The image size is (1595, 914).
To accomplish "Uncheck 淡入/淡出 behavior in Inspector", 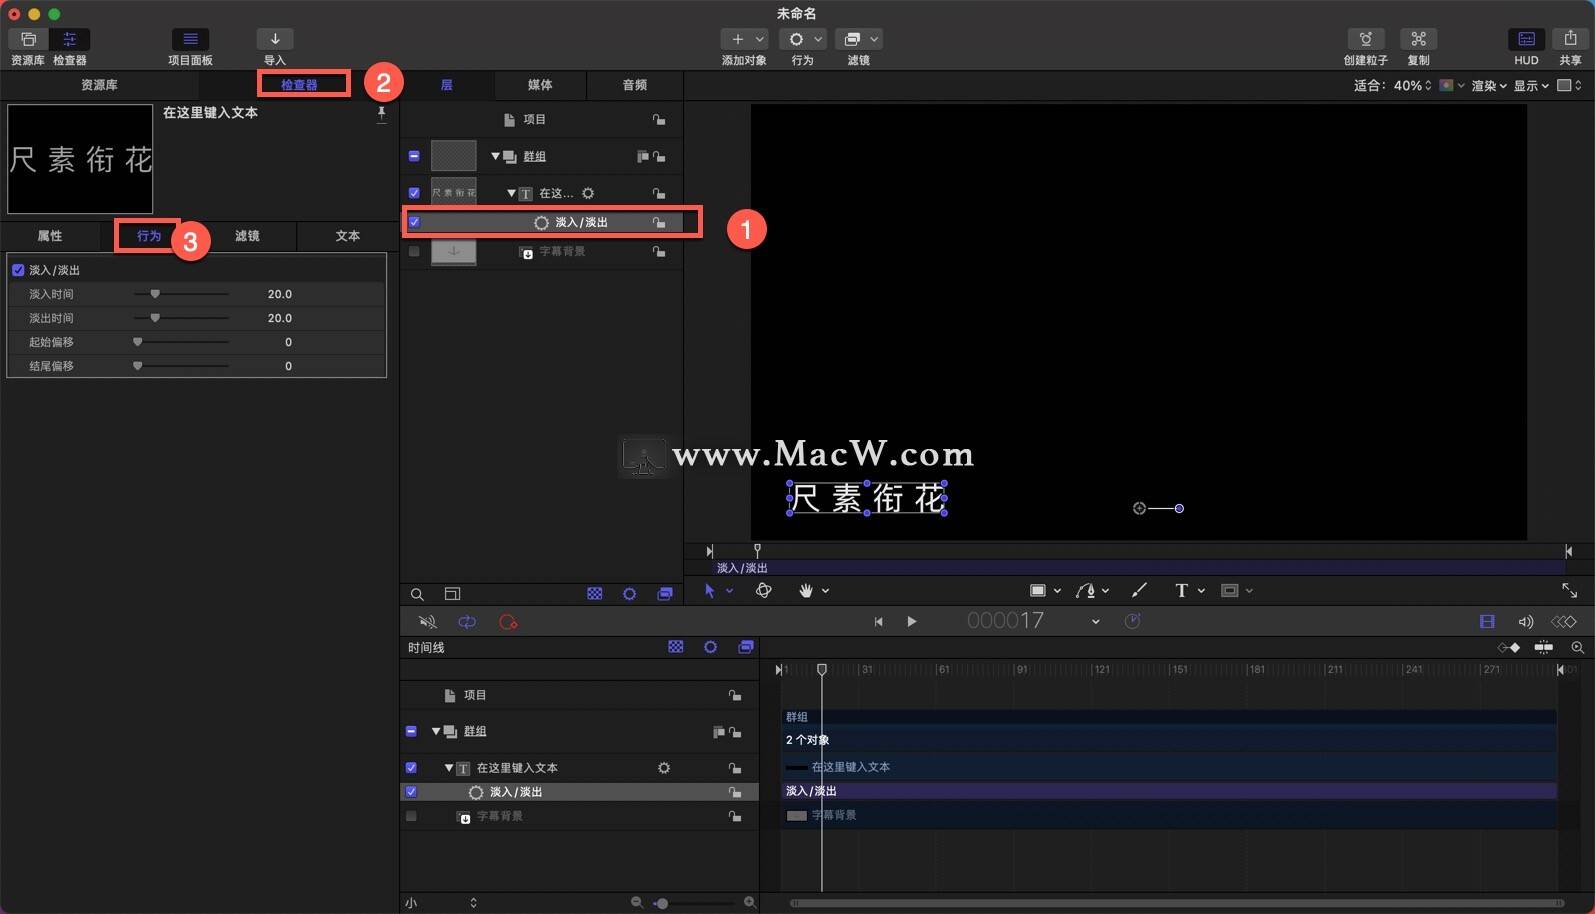I will click(x=18, y=270).
